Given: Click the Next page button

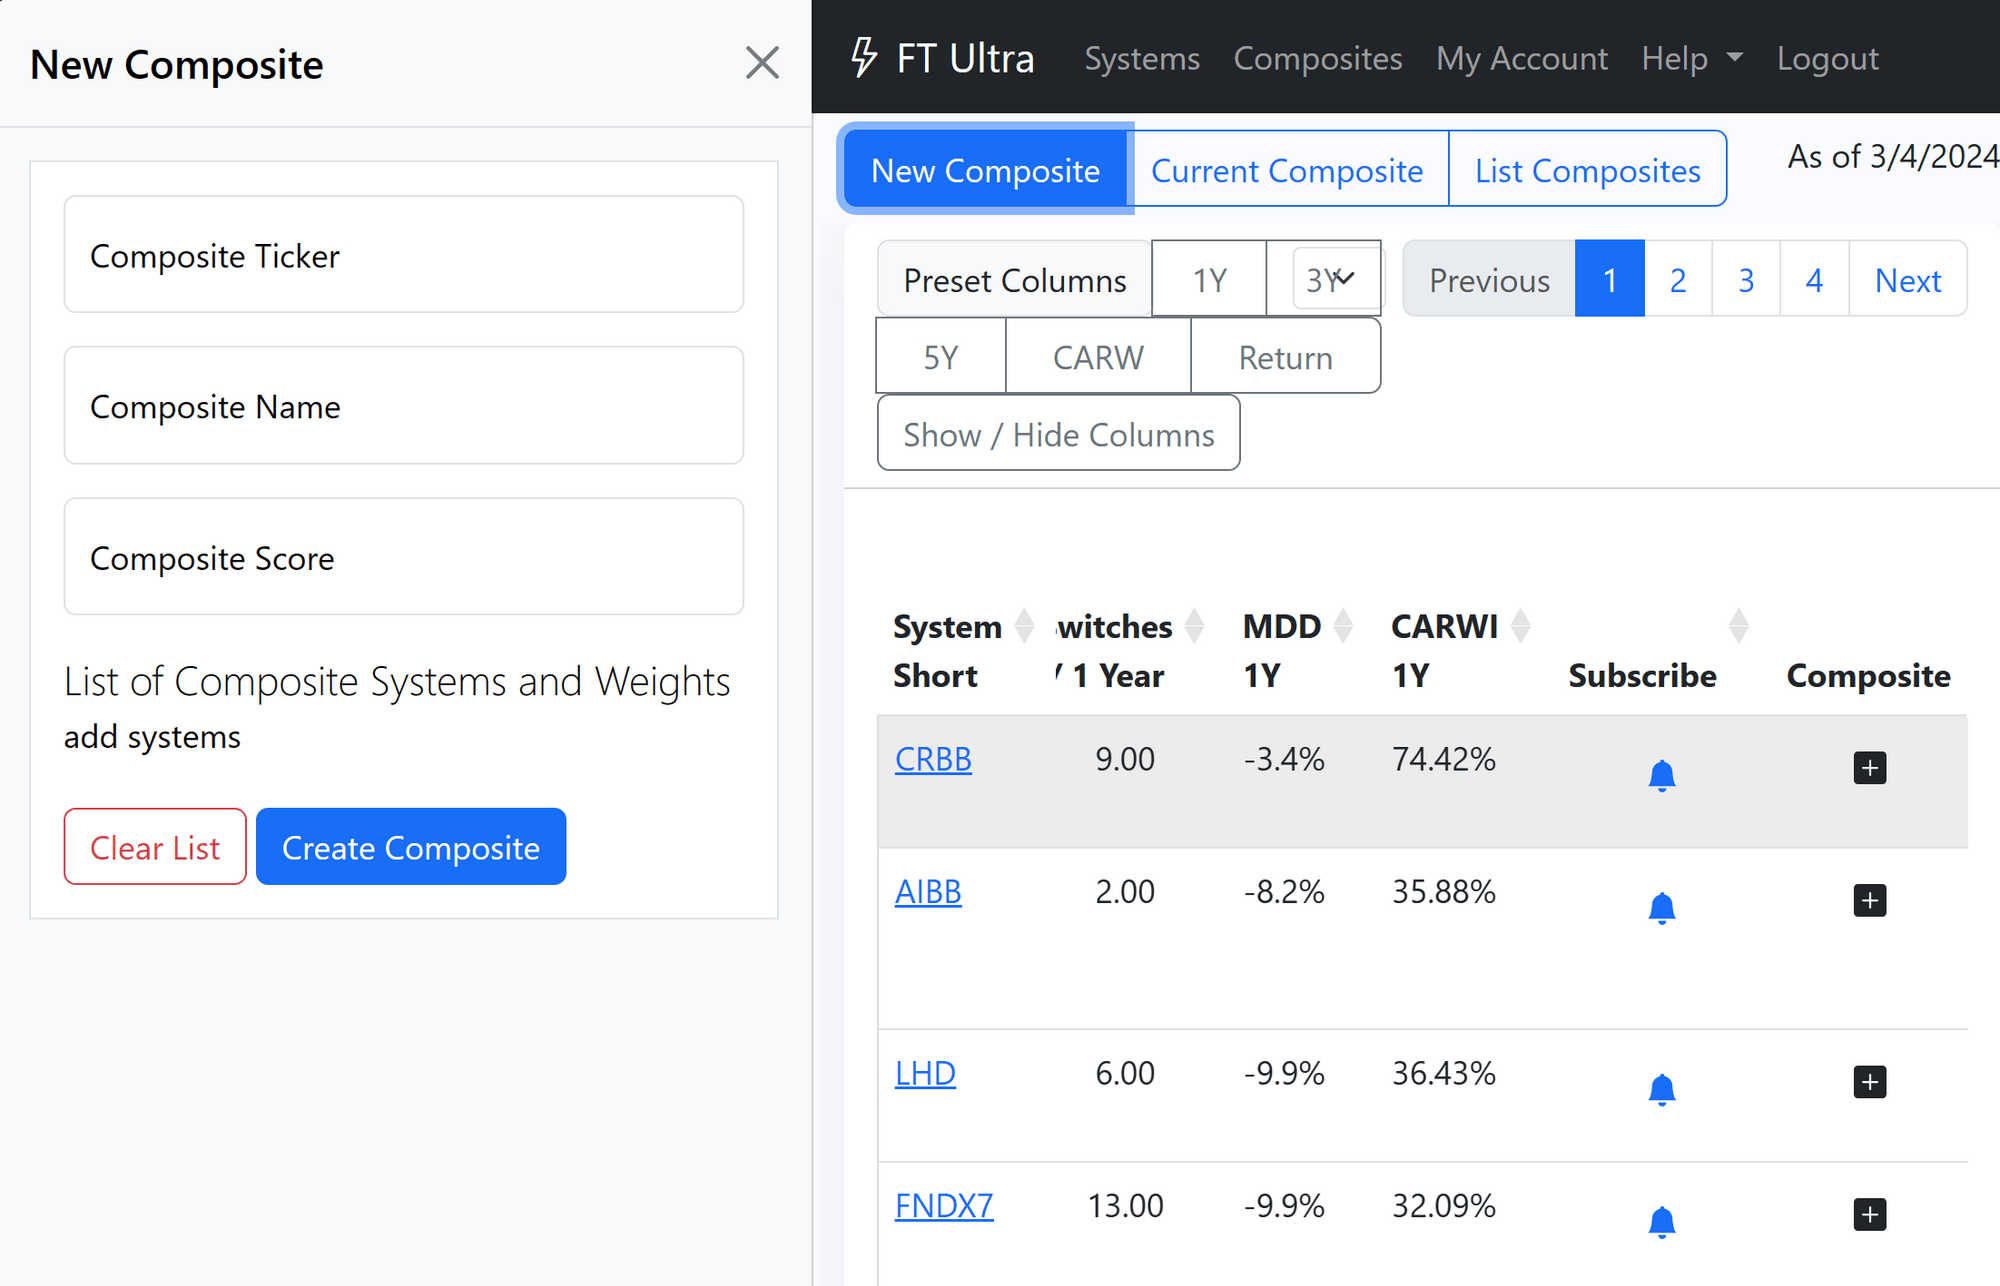Looking at the screenshot, I should point(1907,279).
